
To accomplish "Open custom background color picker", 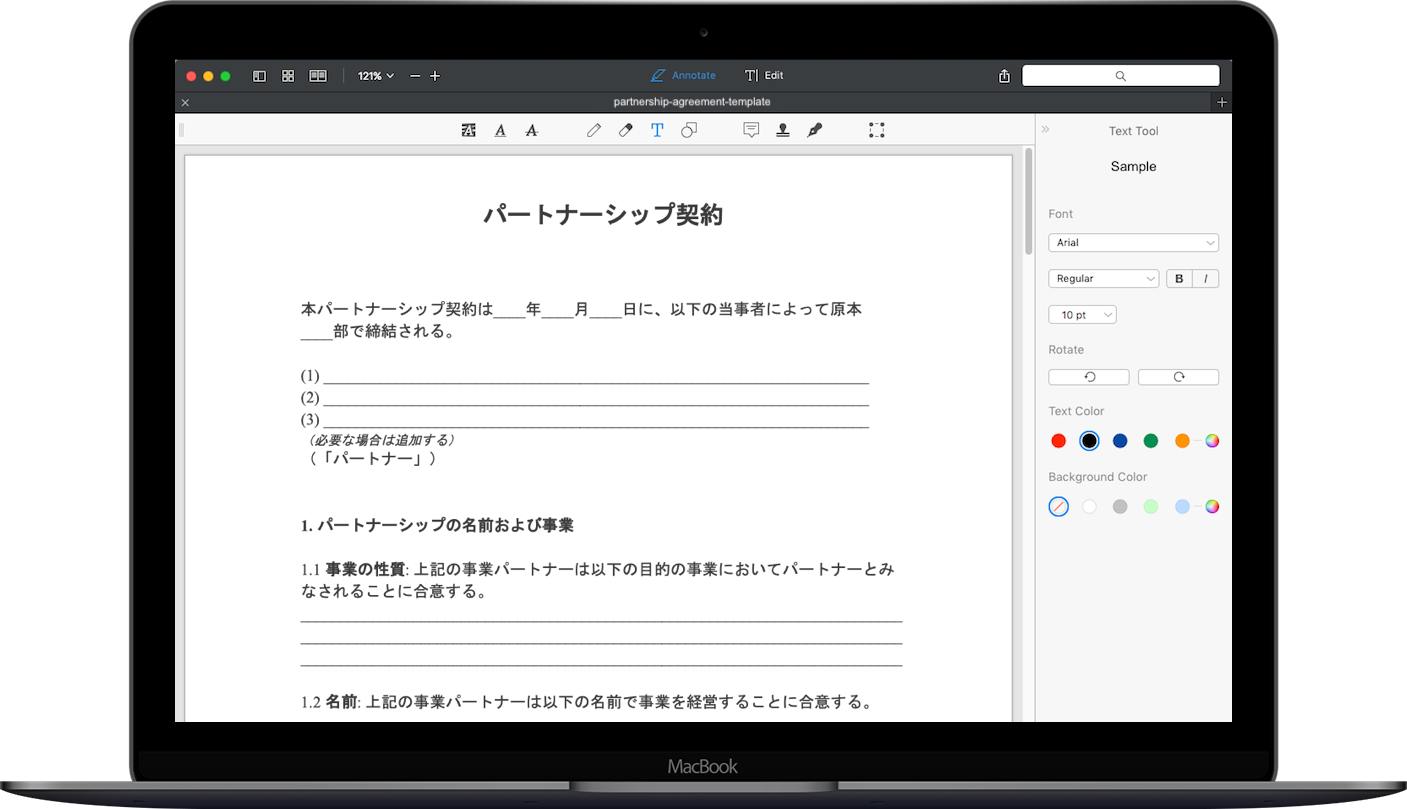I will pyautogui.click(x=1212, y=507).
